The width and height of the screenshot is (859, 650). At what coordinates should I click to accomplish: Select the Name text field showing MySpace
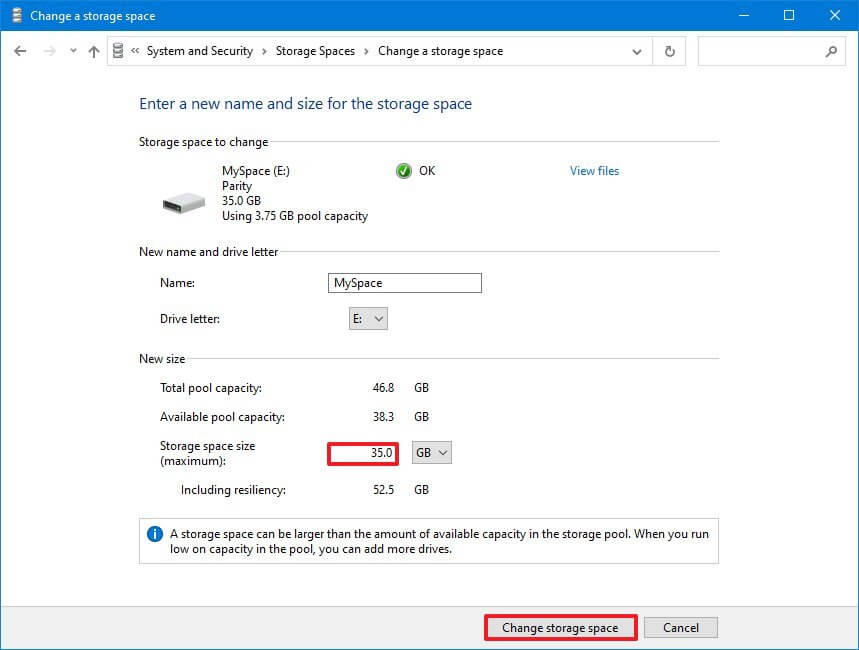(x=403, y=283)
